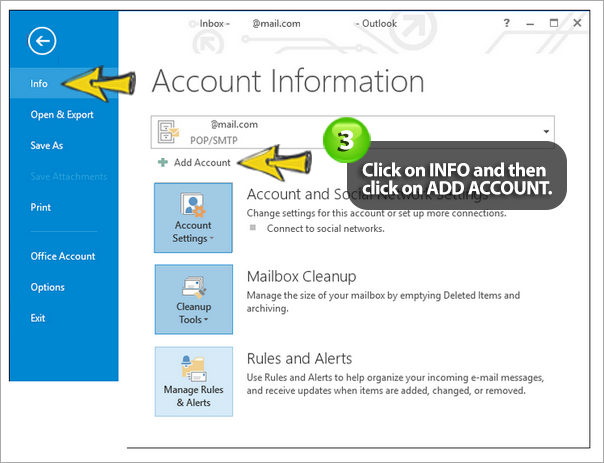The image size is (604, 463).
Task: Open the Cleanup Tools dropdown button
Action: (194, 299)
